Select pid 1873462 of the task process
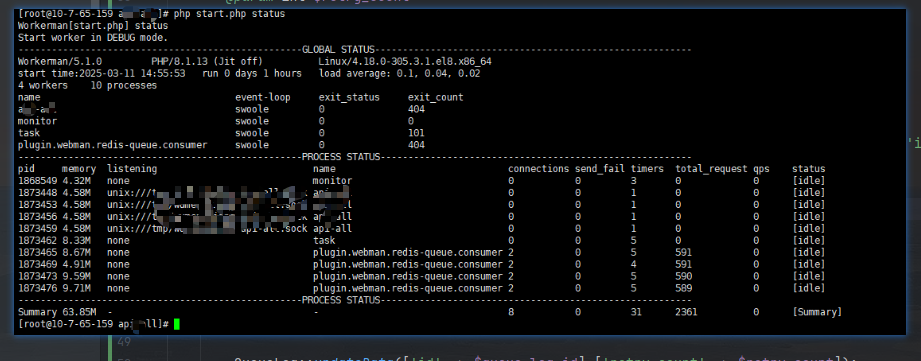 tap(38, 241)
